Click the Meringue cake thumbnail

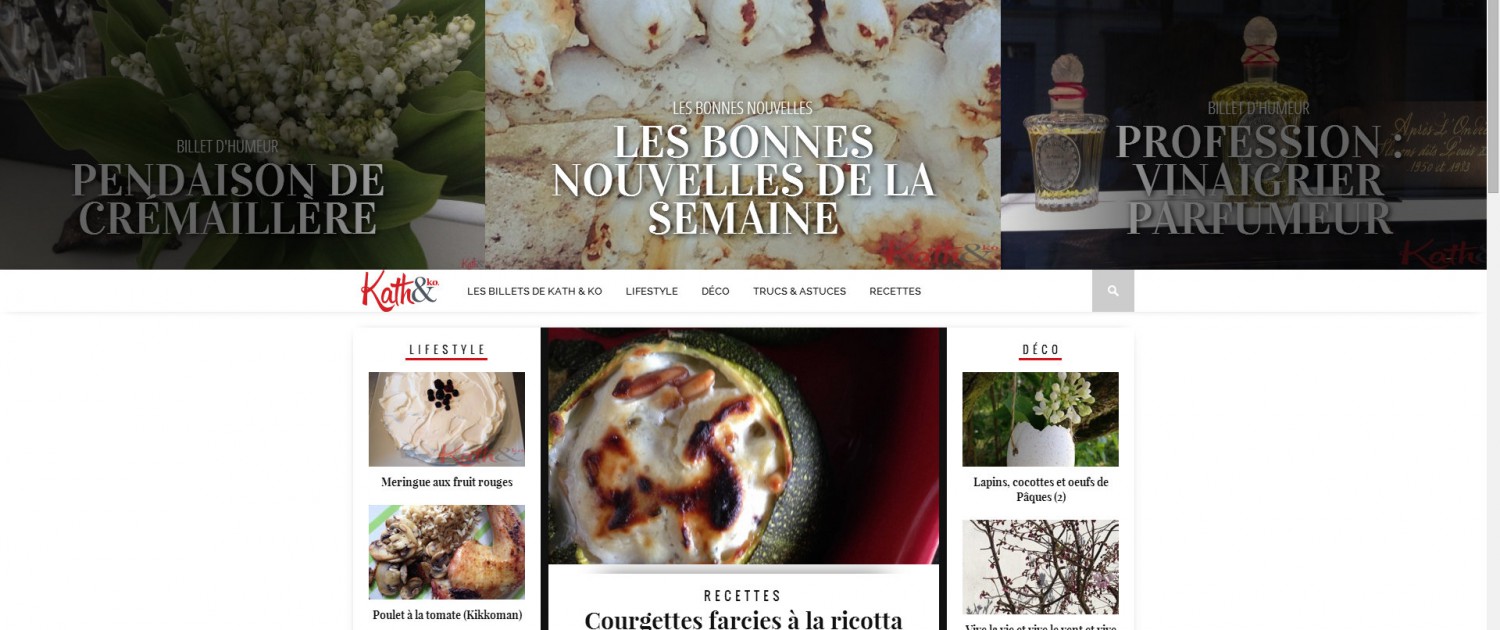(x=447, y=419)
